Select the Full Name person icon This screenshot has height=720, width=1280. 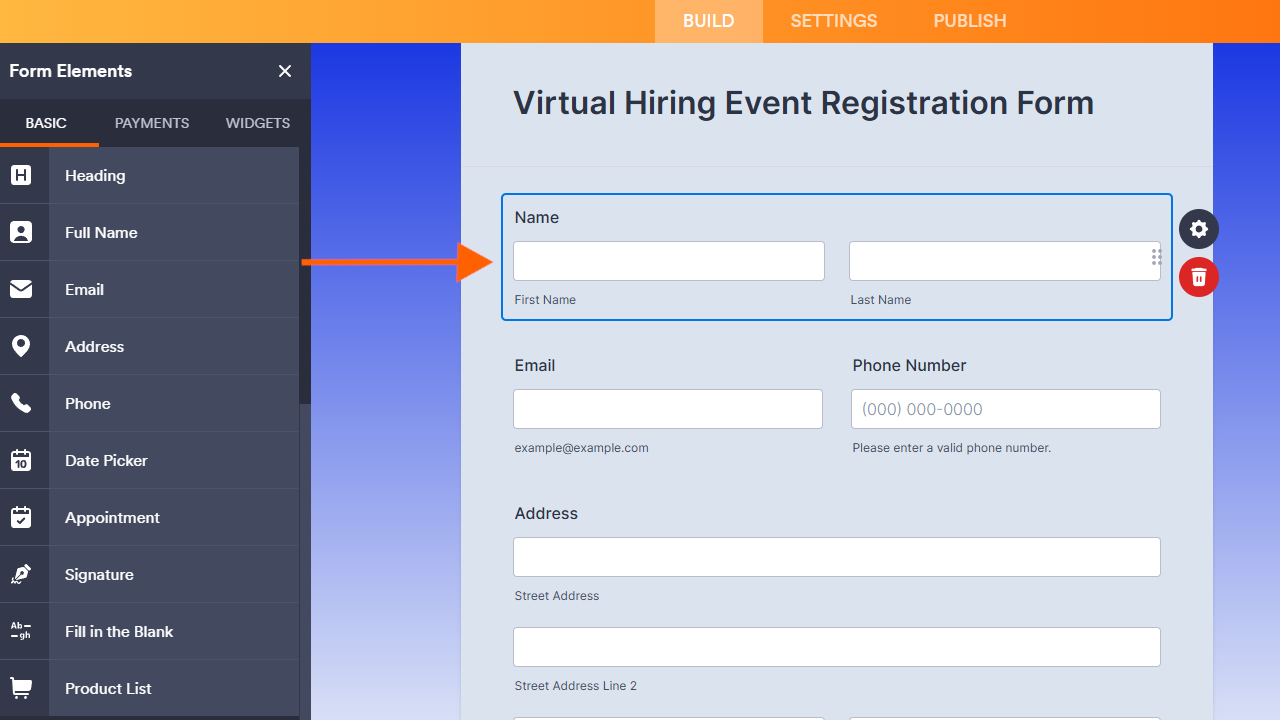pyautogui.click(x=21, y=233)
